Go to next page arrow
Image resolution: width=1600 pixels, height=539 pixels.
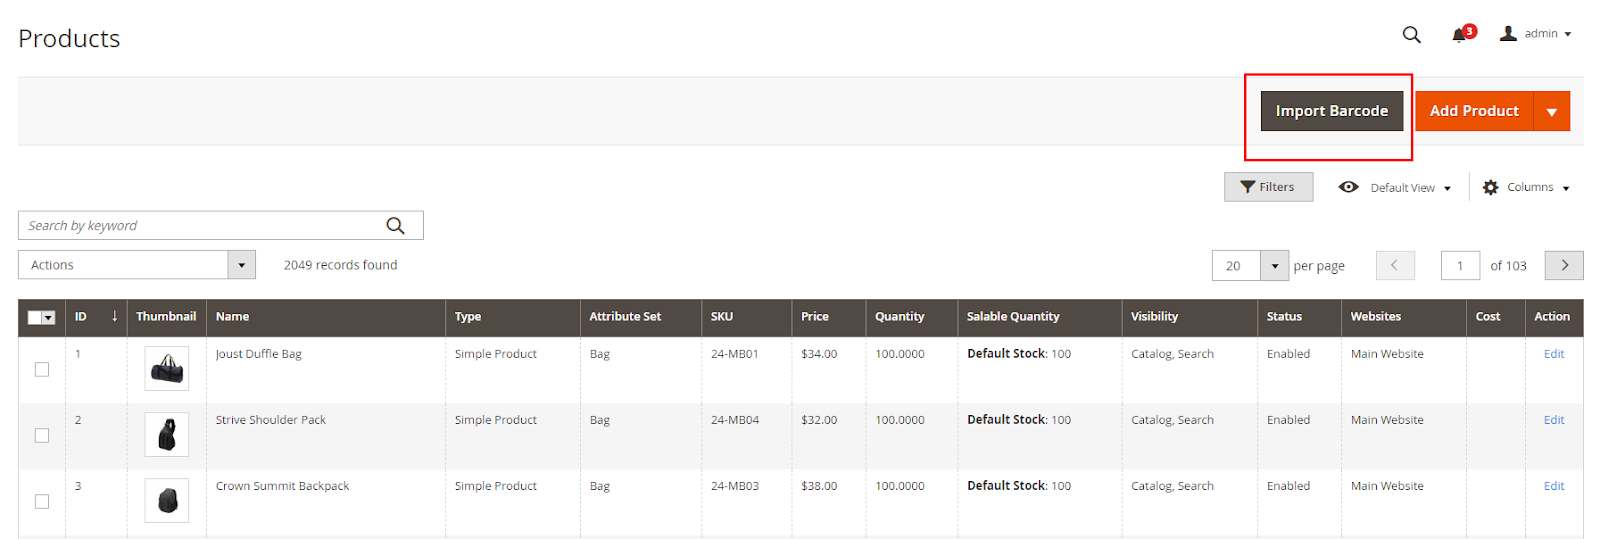(1564, 265)
